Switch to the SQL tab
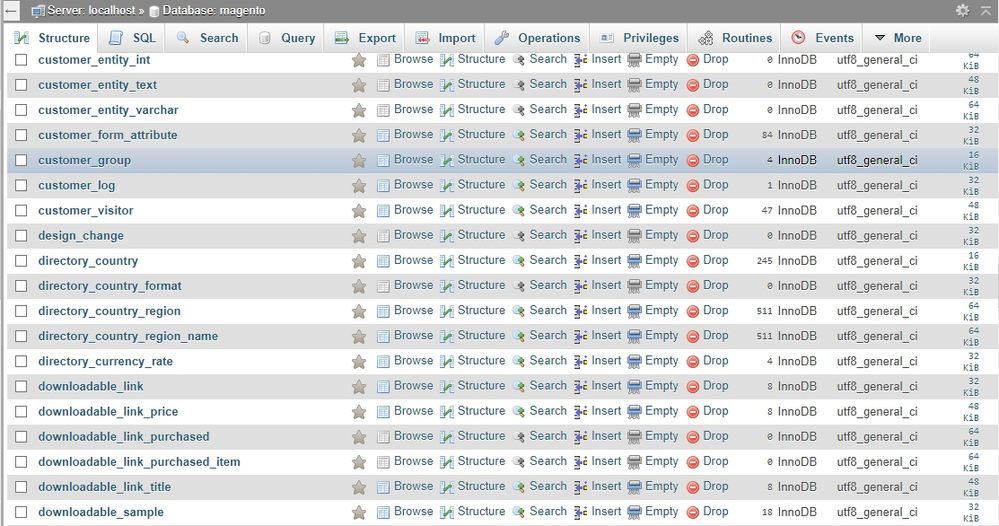 (x=132, y=38)
